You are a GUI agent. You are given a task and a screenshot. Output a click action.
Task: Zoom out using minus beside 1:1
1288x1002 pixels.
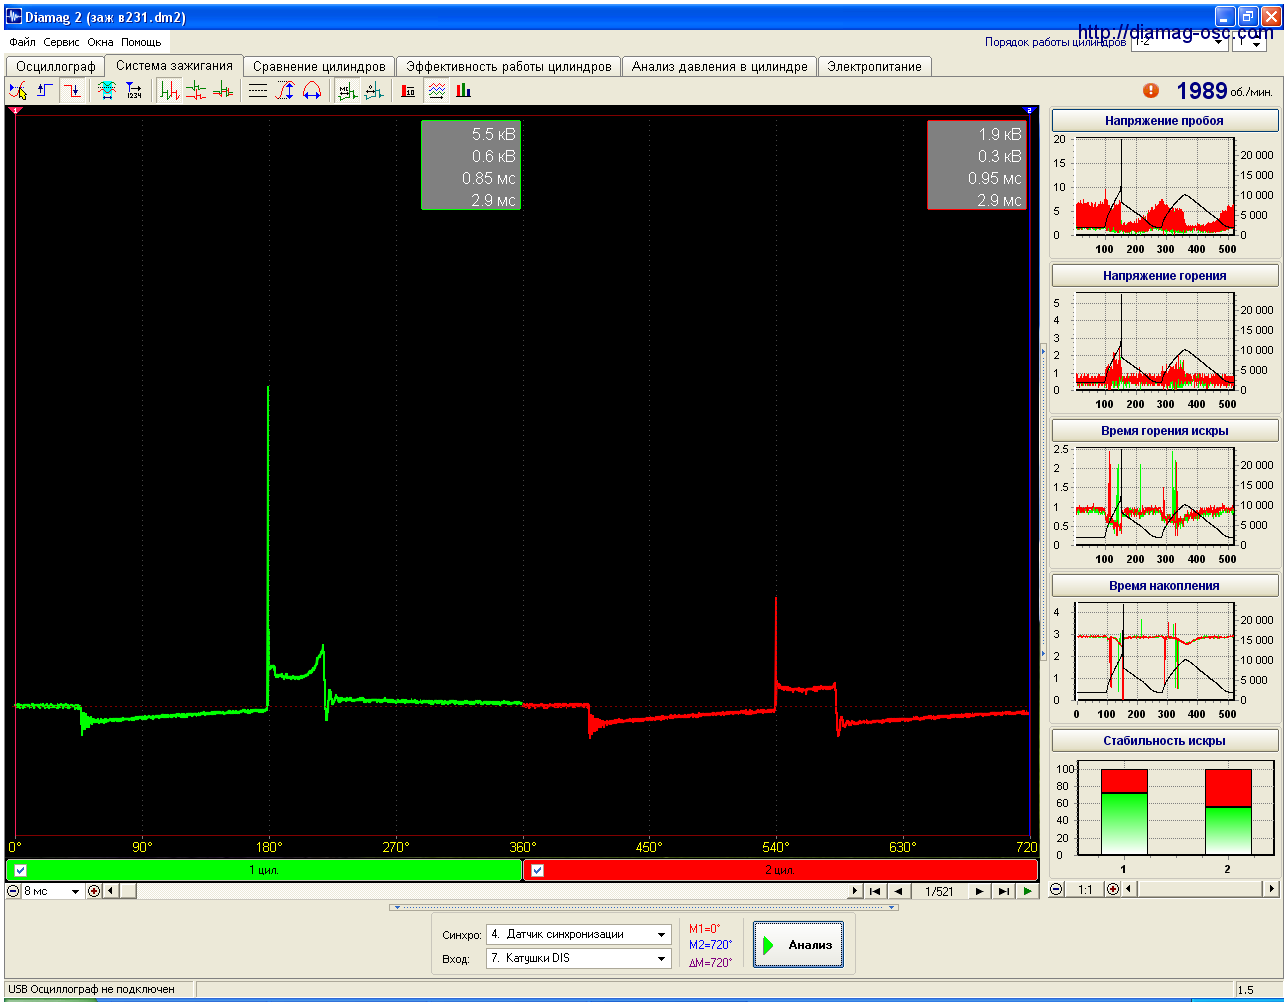click(x=1057, y=889)
